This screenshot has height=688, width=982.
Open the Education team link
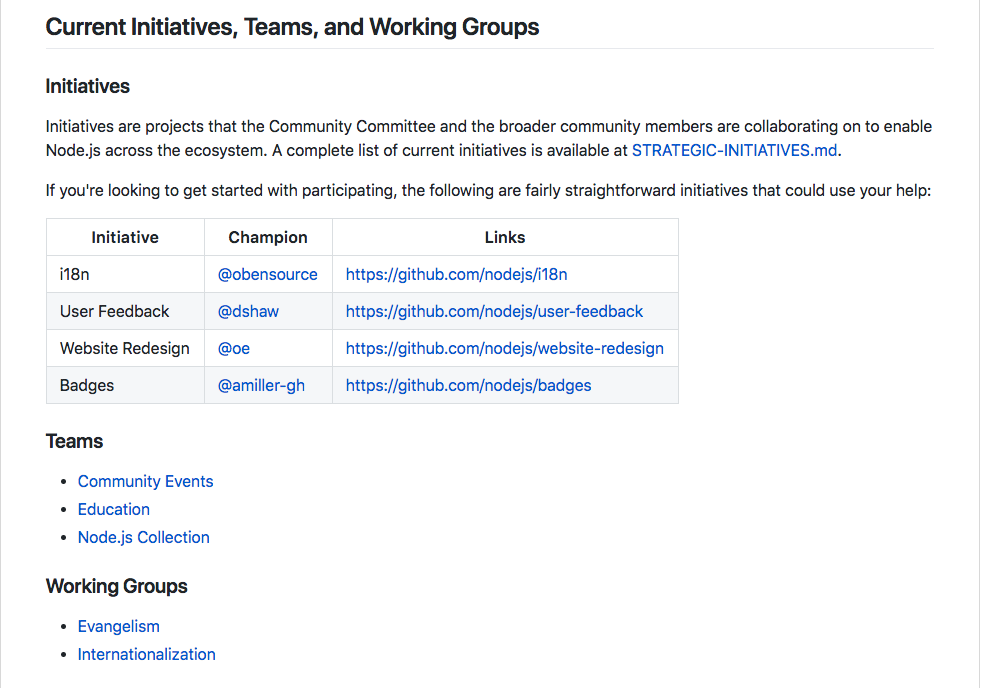tap(113, 510)
